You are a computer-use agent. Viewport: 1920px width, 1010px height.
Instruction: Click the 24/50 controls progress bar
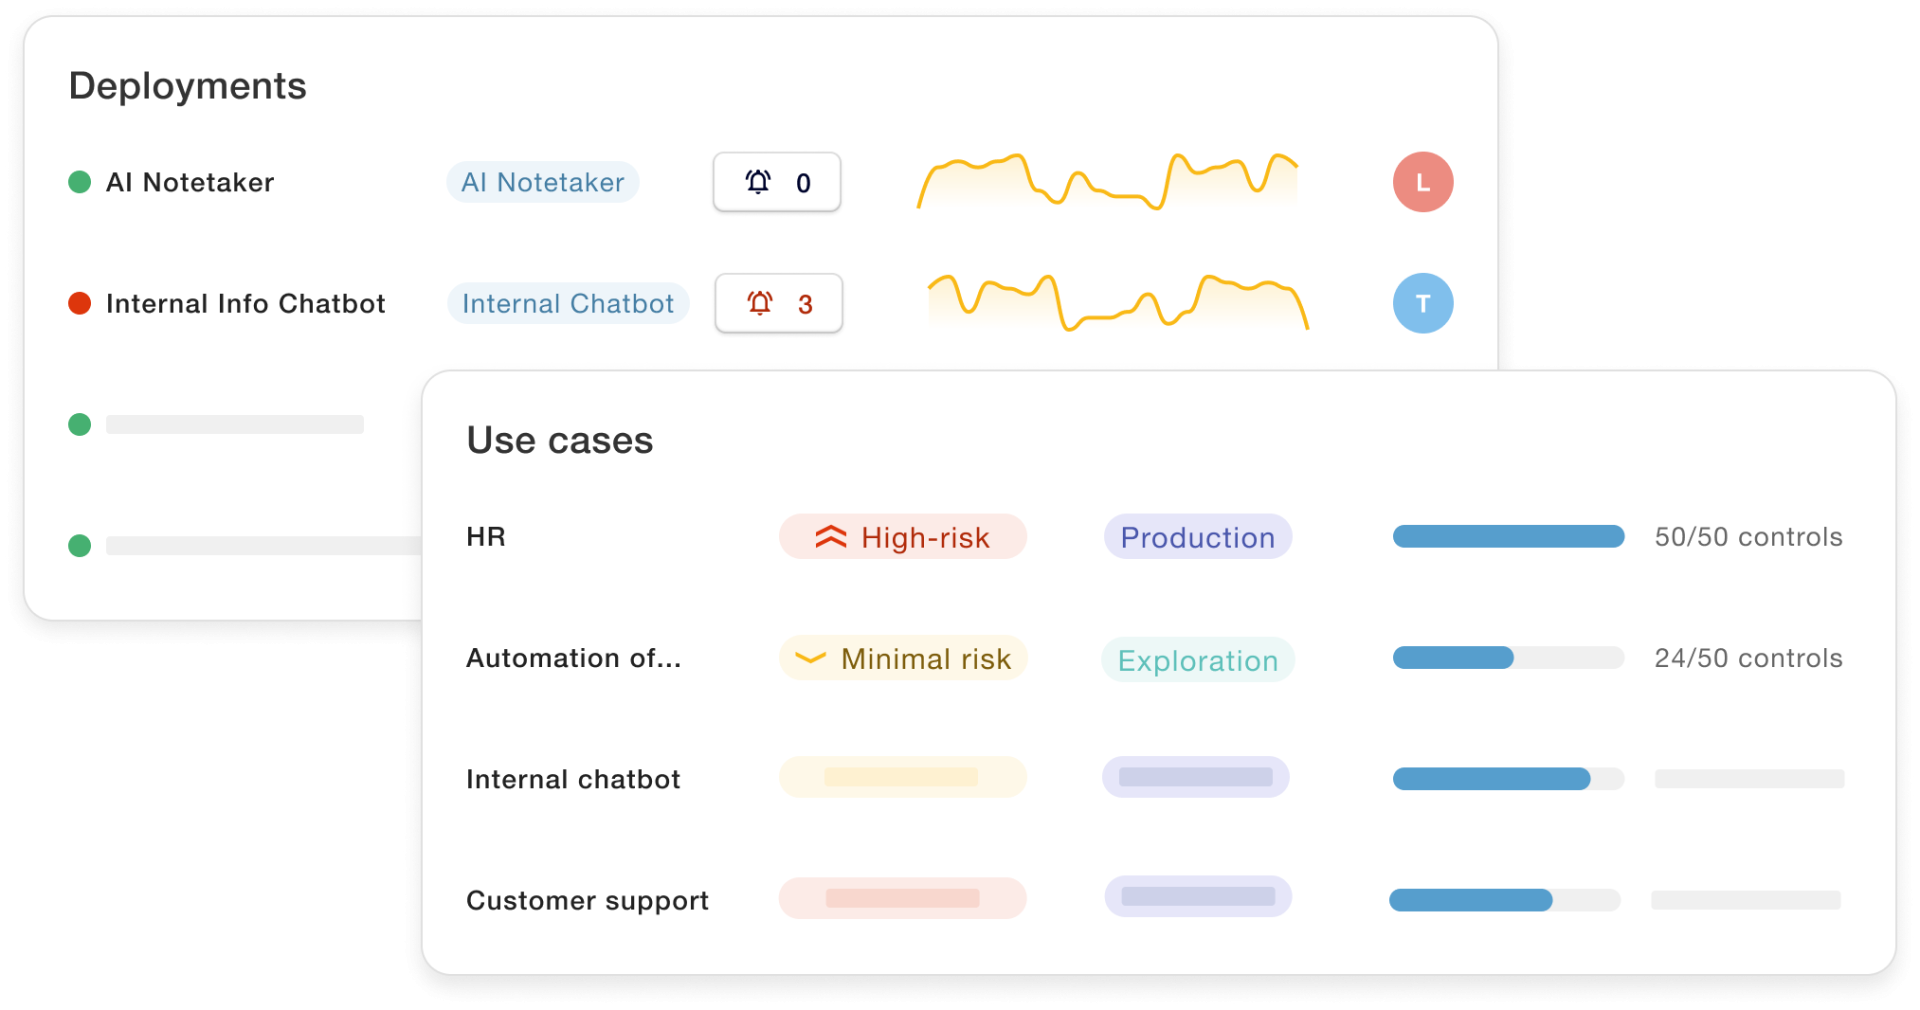click(1508, 658)
